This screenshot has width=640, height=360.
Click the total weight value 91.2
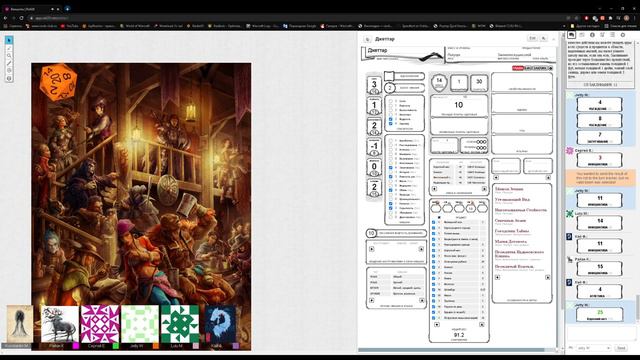(459, 335)
